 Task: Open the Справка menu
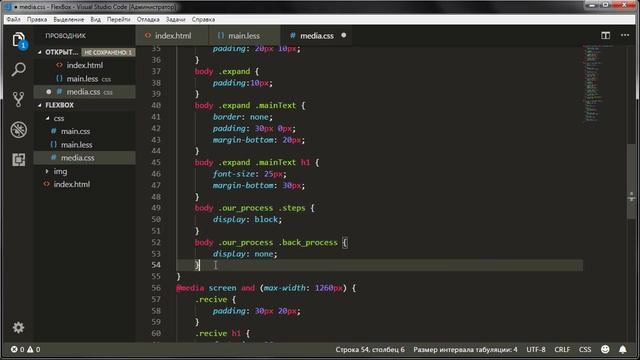pyautogui.click(x=203, y=19)
